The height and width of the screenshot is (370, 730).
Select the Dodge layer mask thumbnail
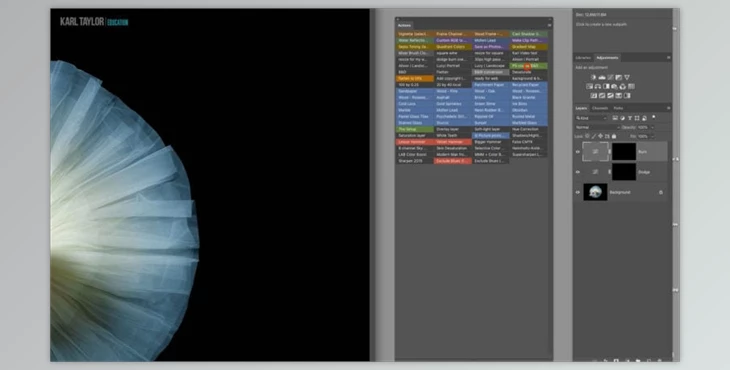click(624, 172)
